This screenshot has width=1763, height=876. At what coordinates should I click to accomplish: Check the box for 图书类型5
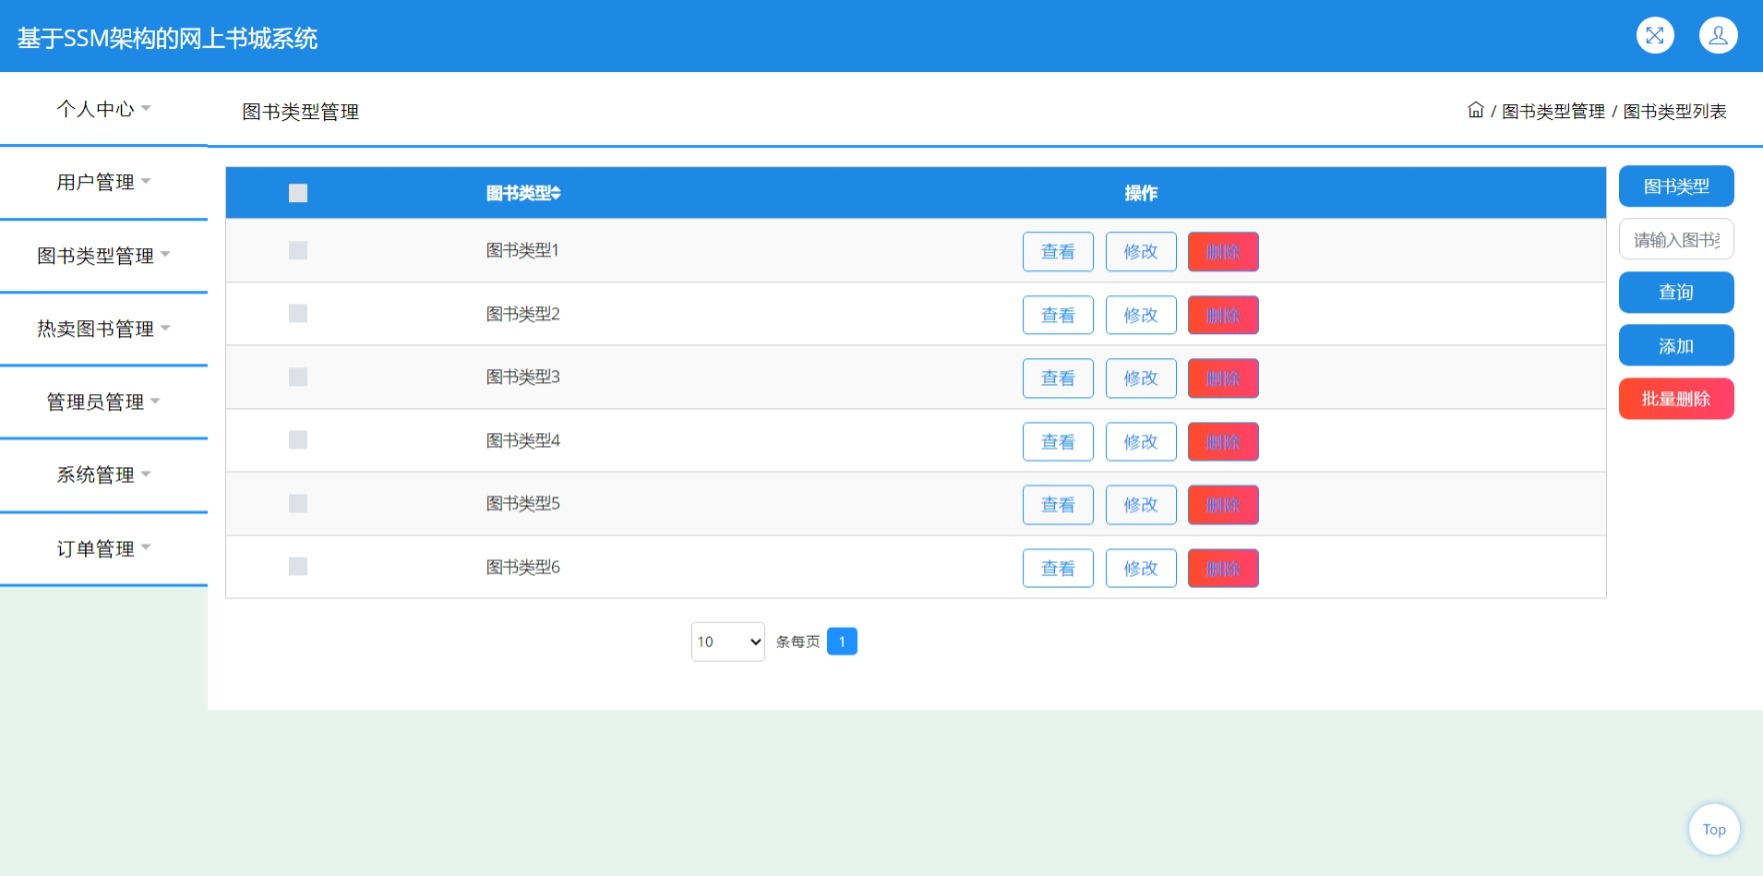click(298, 503)
